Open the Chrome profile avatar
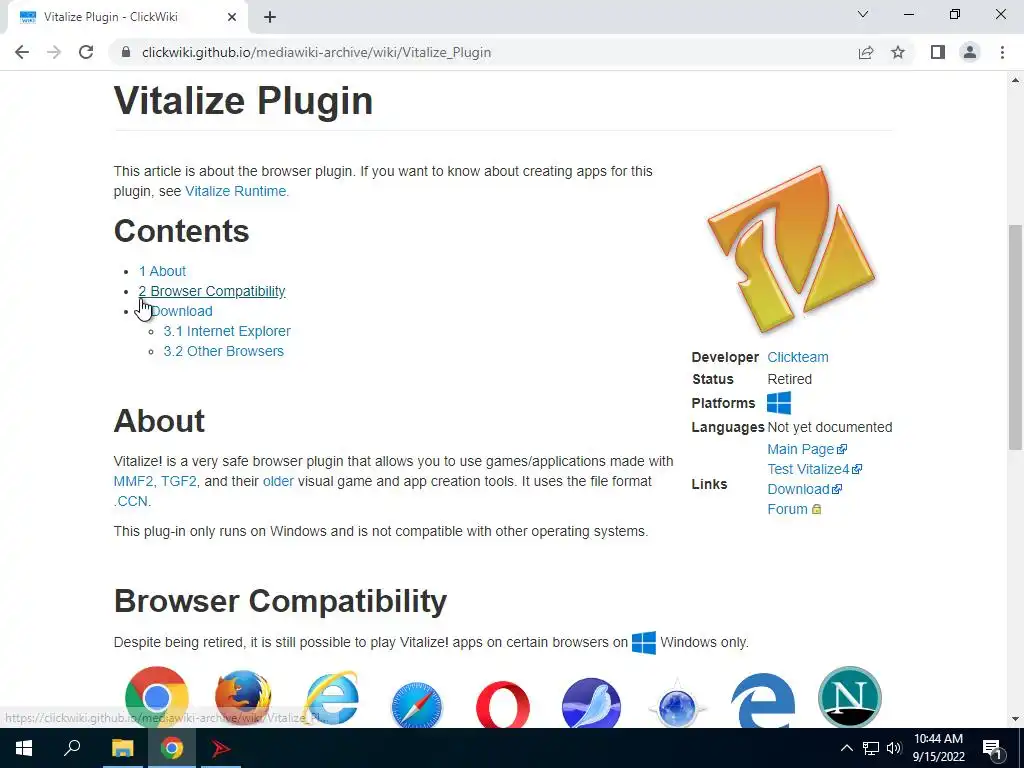The width and height of the screenshot is (1024, 768). tap(970, 52)
